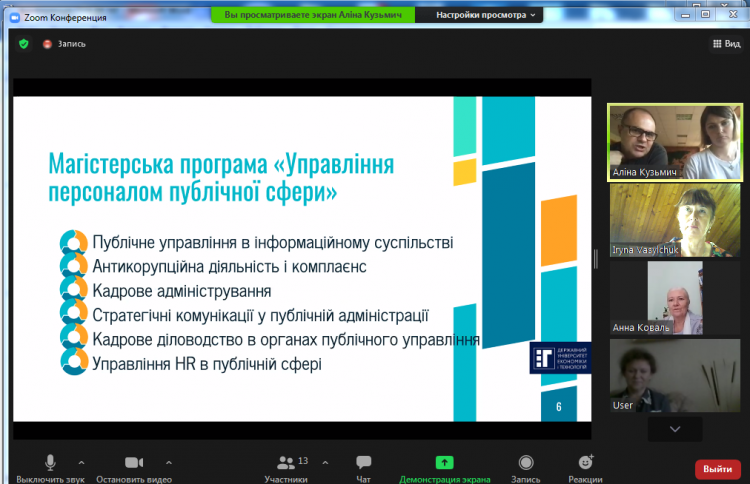Click the Zoom app icon in title bar
Image resolution: width=750 pixels, height=484 pixels.
point(15,16)
